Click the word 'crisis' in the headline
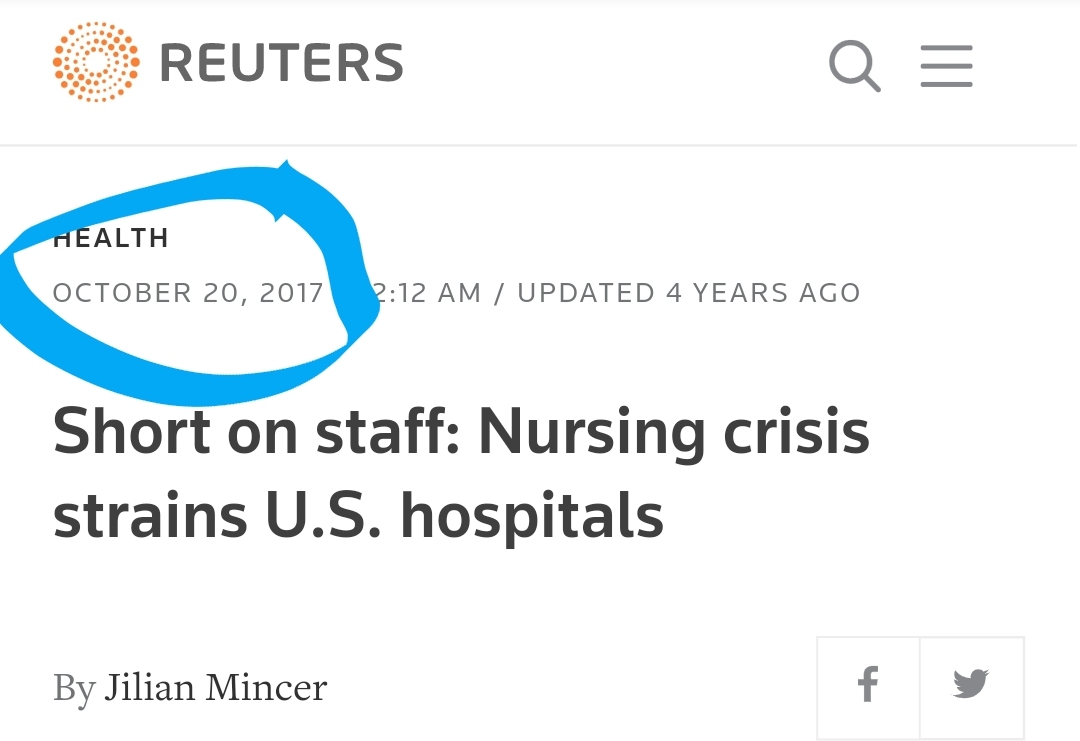The height and width of the screenshot is (741, 1080). (796, 432)
